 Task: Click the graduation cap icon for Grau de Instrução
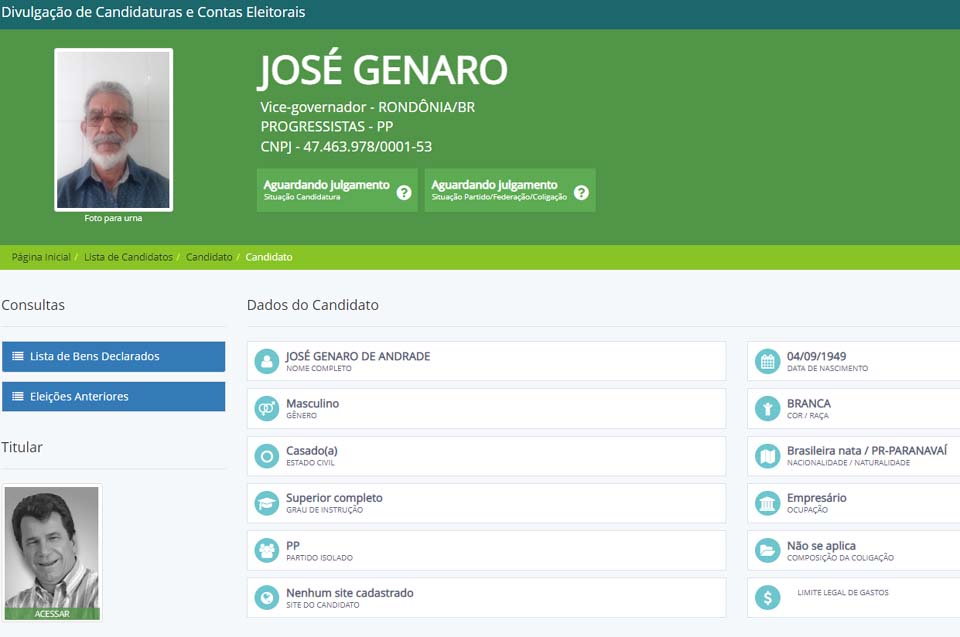[x=267, y=502]
